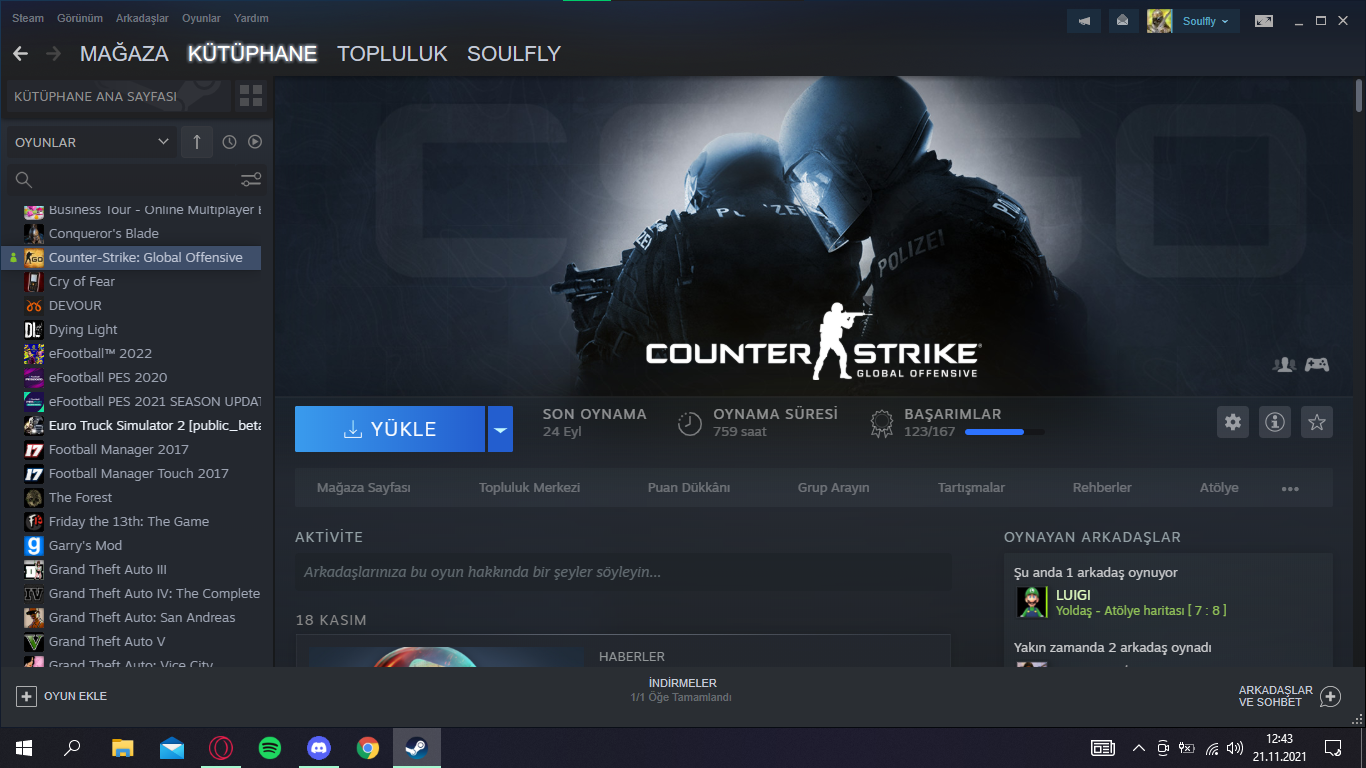
Task: Toggle the ready-to-play filter
Action: [x=255, y=142]
